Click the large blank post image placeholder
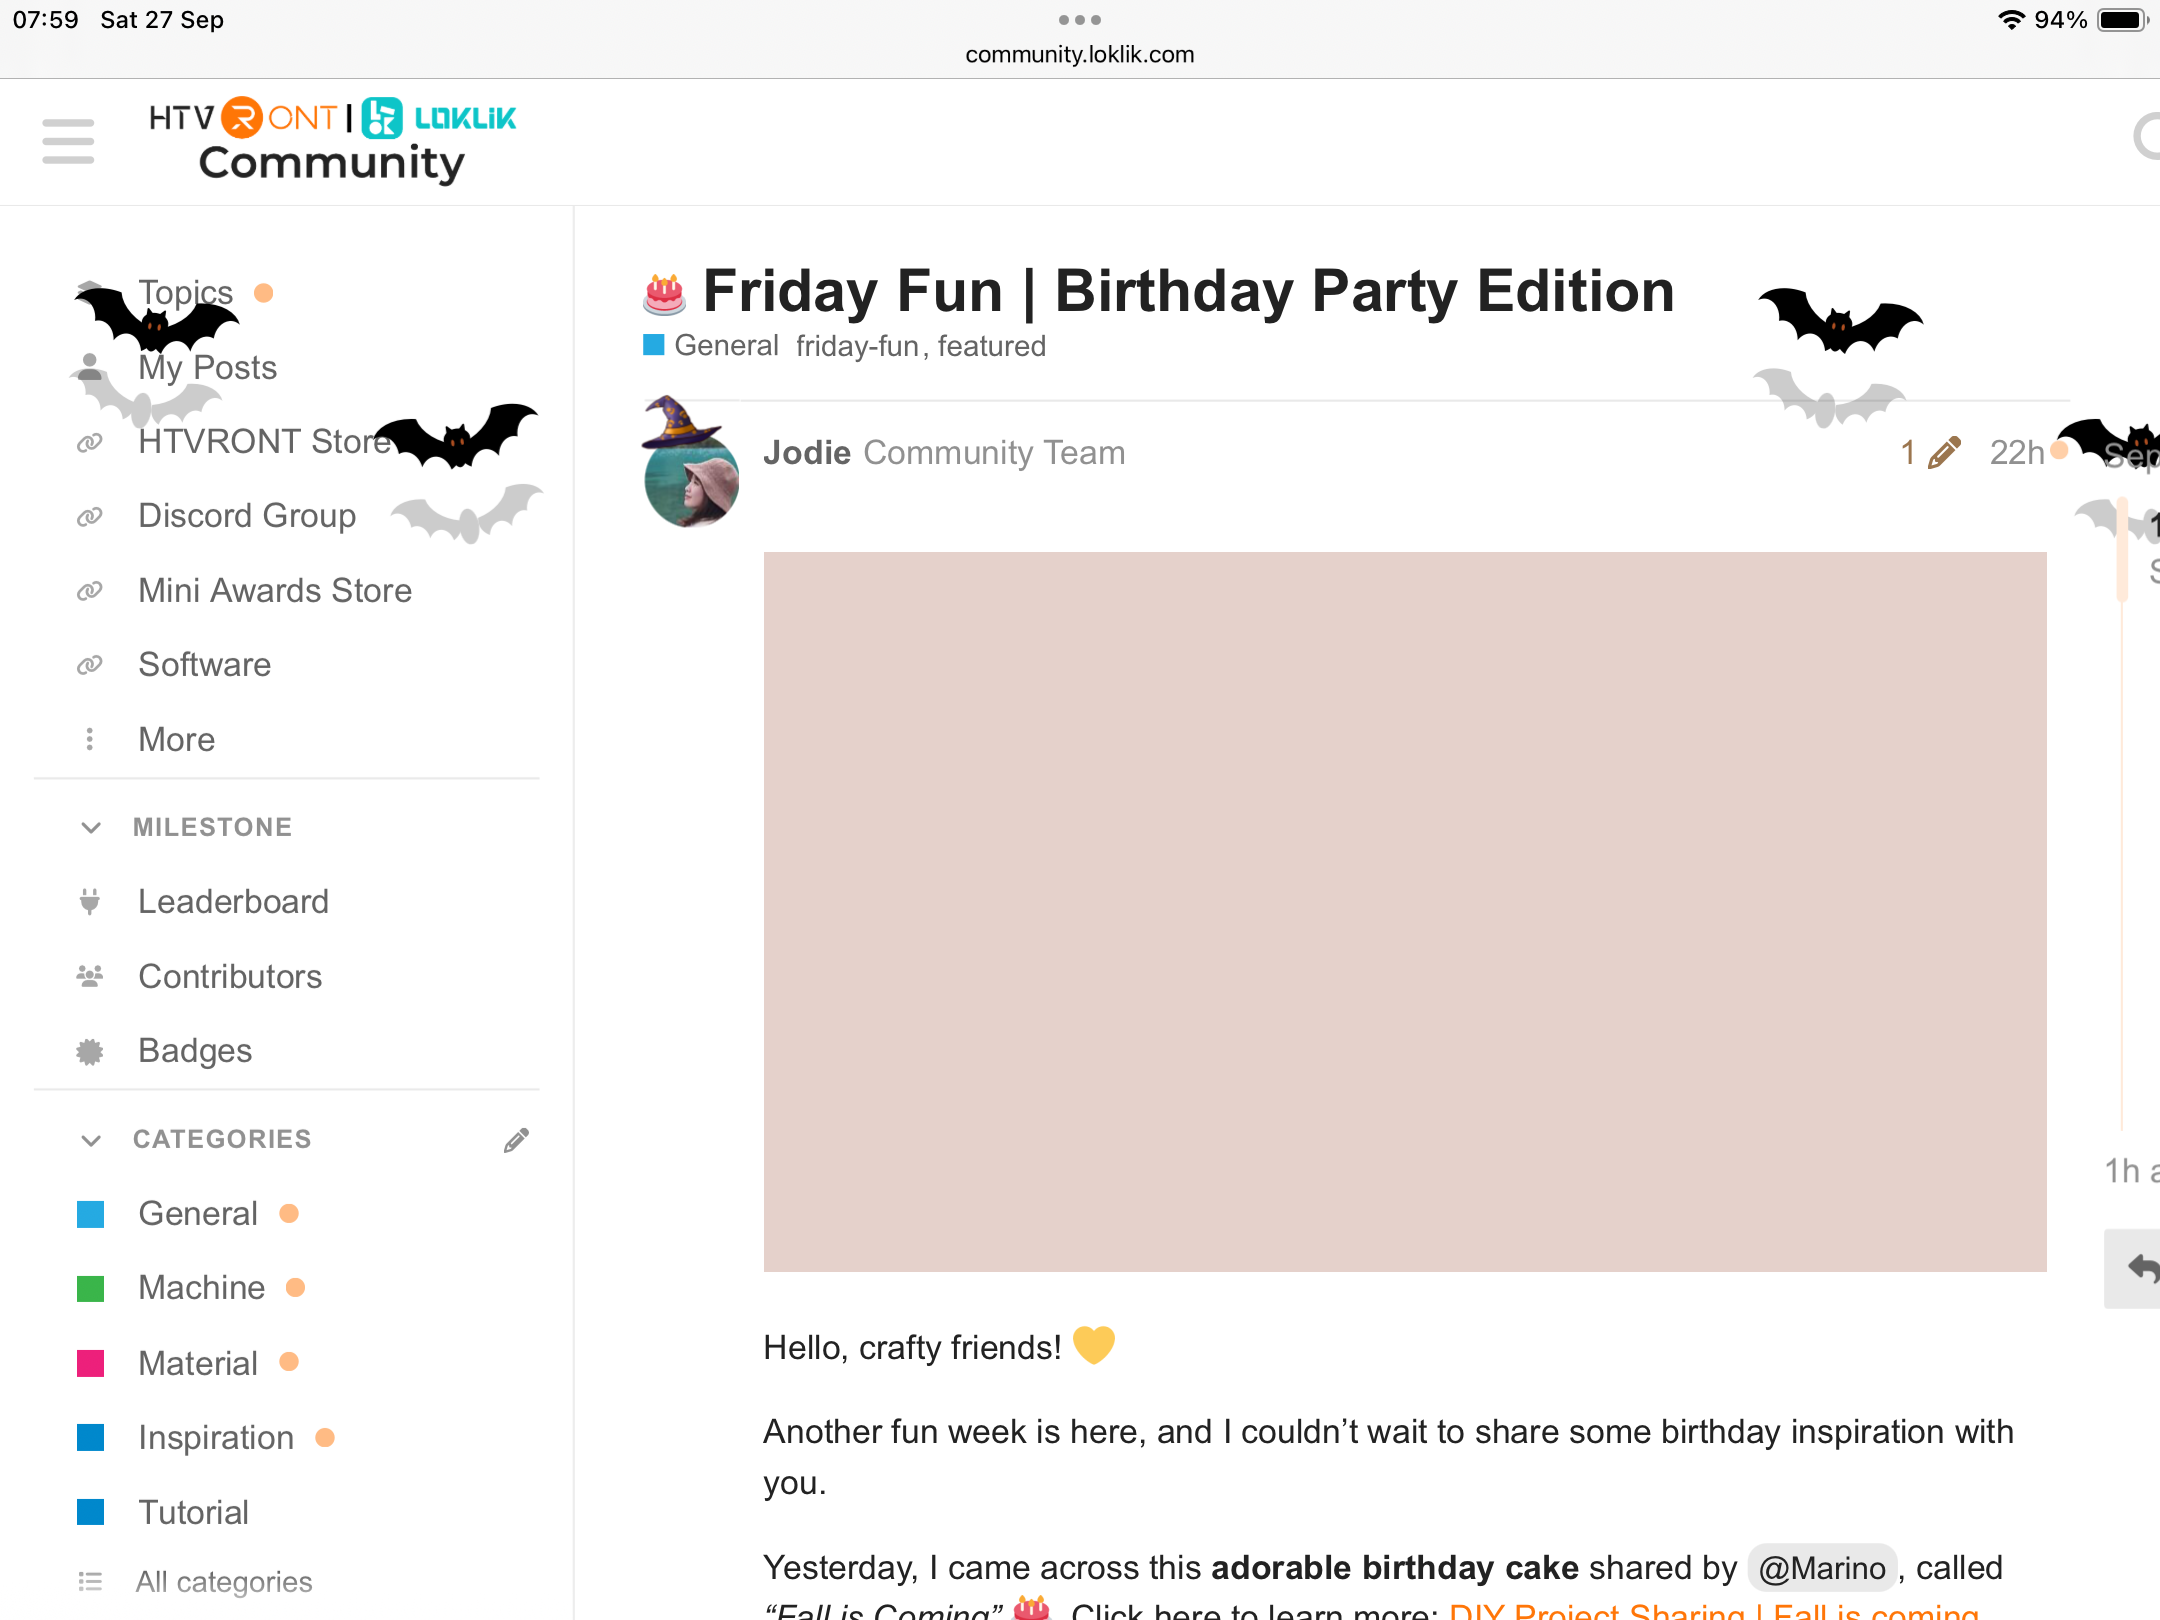Screen dimensions: 2160x1620 point(1404,911)
